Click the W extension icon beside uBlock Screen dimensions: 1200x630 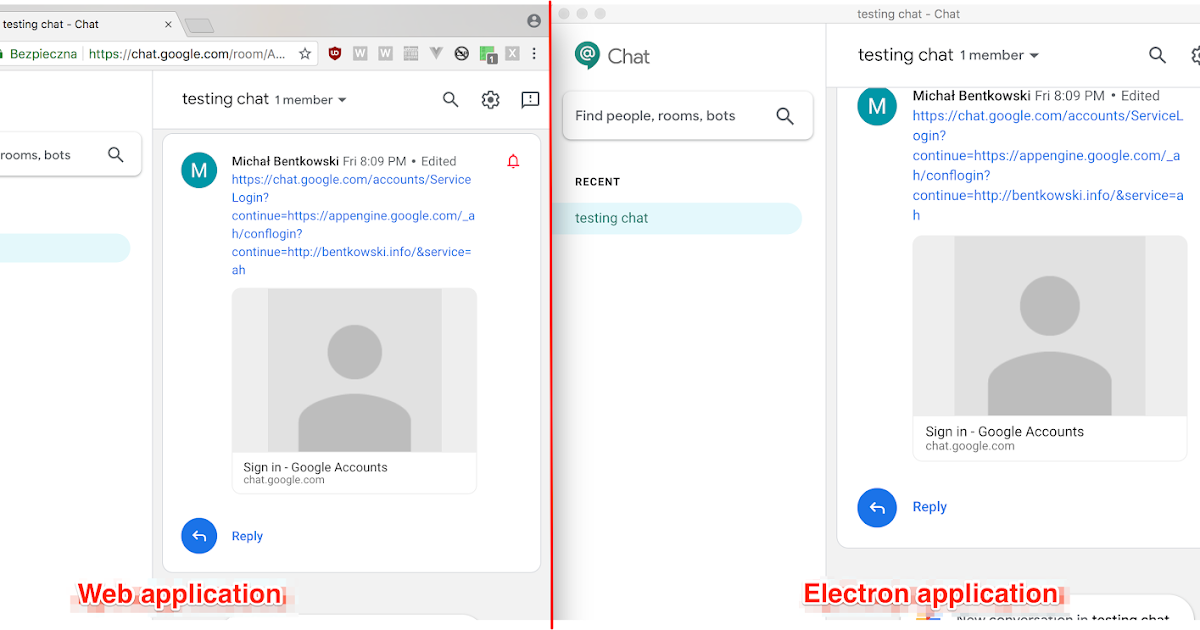360,54
